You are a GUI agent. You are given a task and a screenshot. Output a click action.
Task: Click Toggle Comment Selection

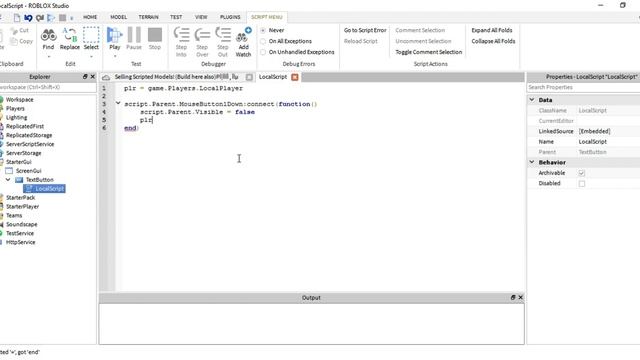coord(429,52)
